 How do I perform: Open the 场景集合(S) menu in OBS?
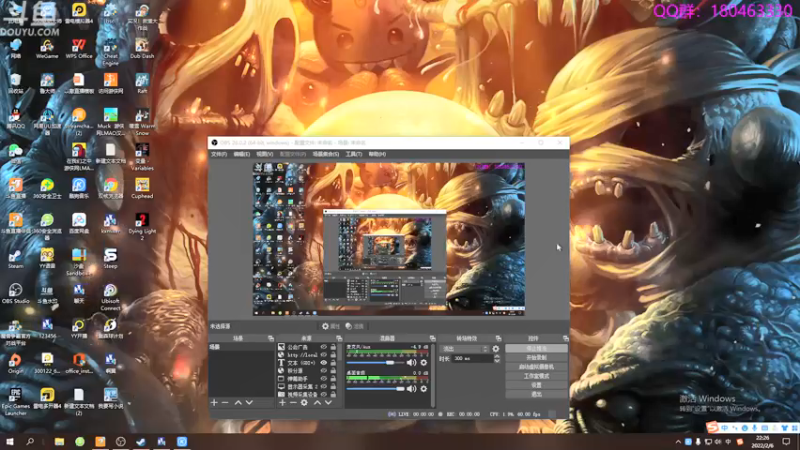pyautogui.click(x=326, y=154)
